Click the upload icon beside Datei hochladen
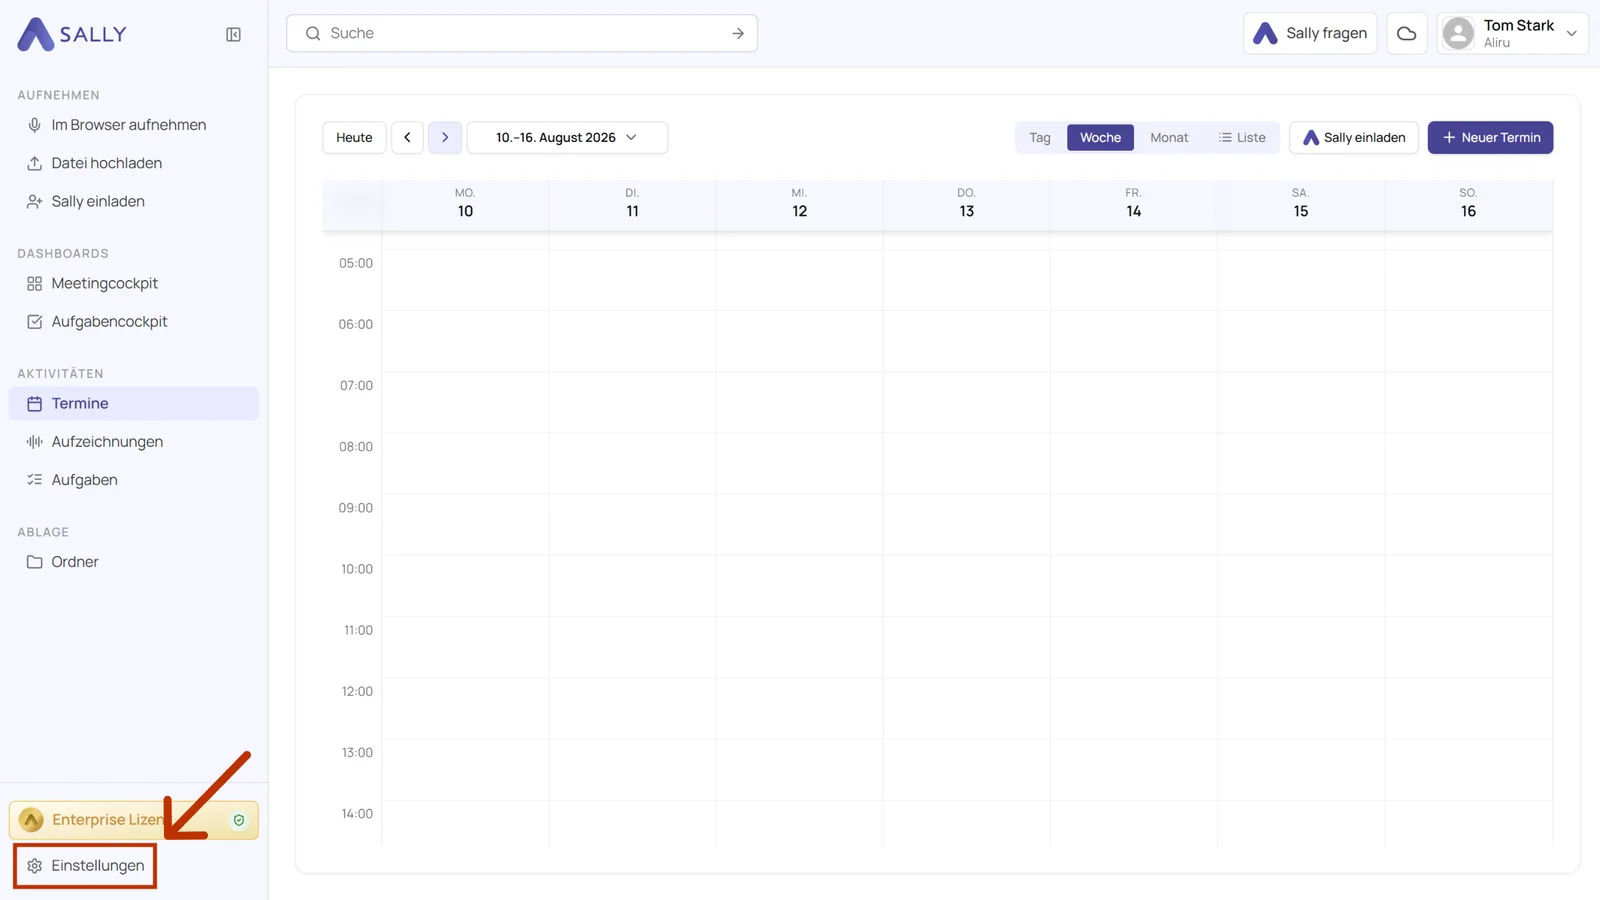The width and height of the screenshot is (1600, 900). click(x=35, y=163)
